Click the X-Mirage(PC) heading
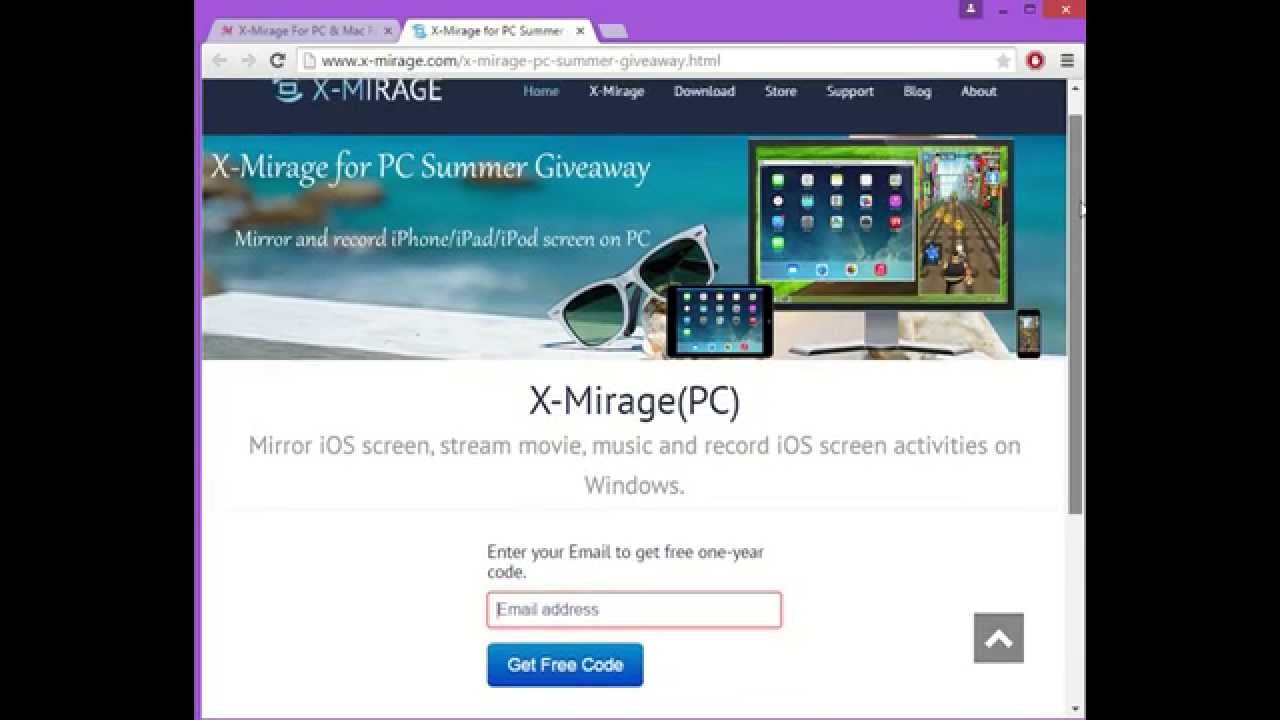This screenshot has height=720, width=1280. [x=634, y=401]
